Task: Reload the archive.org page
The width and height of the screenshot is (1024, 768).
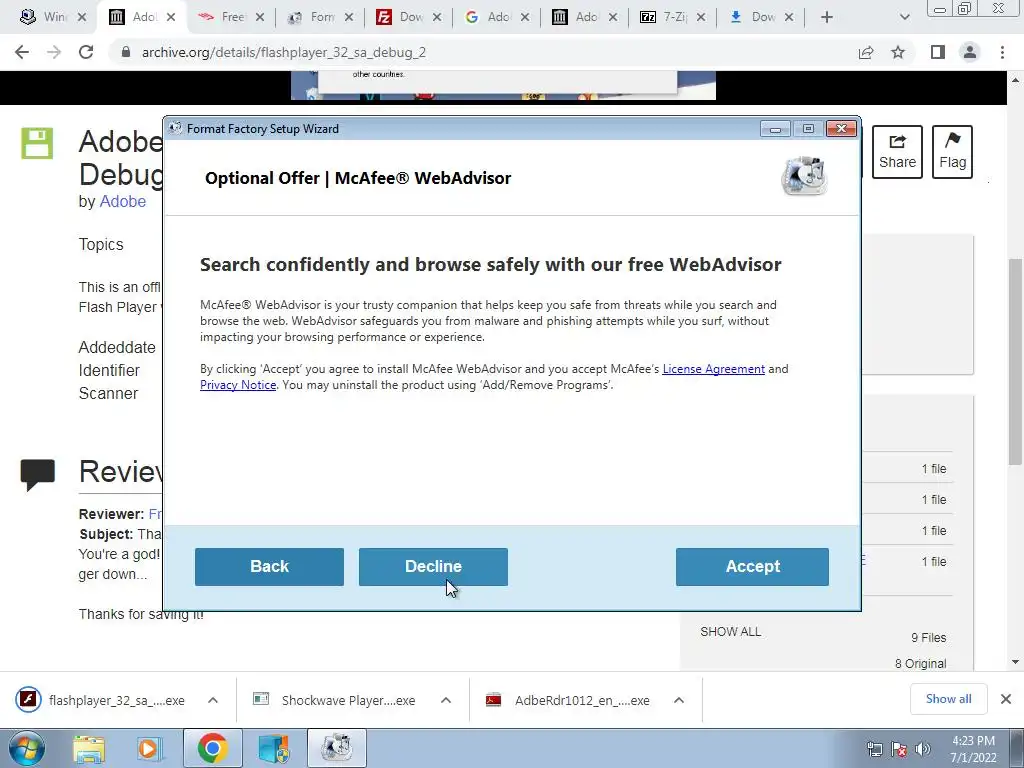Action: (86, 52)
